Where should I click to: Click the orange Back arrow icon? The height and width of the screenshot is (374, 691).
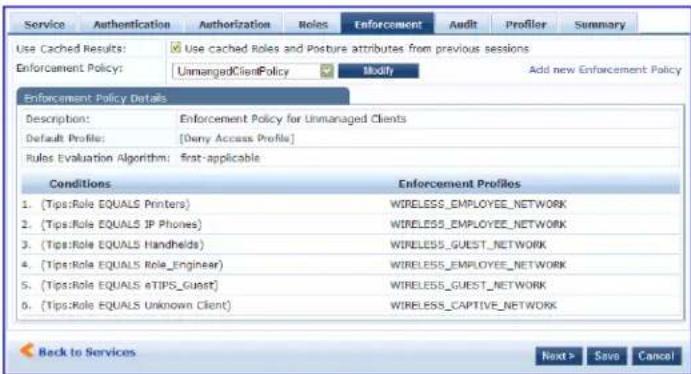(x=27, y=351)
